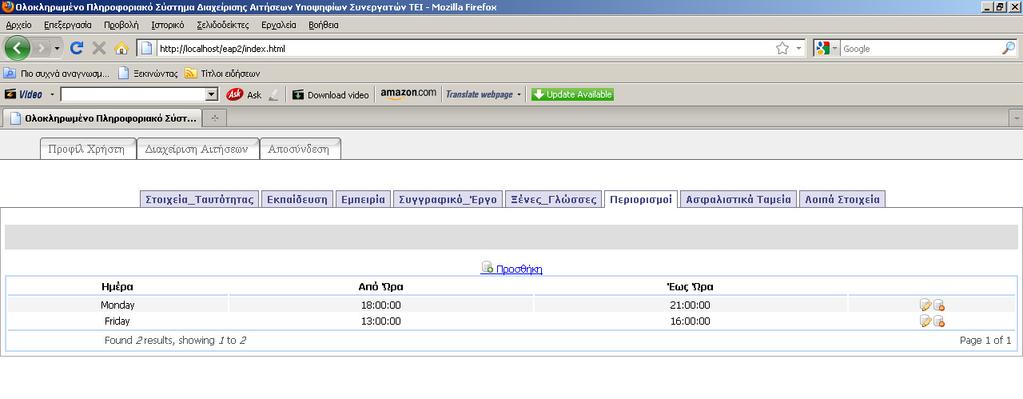Viewport: 1023px width, 399px height.
Task: Click the Ask search button
Action: pos(244,95)
